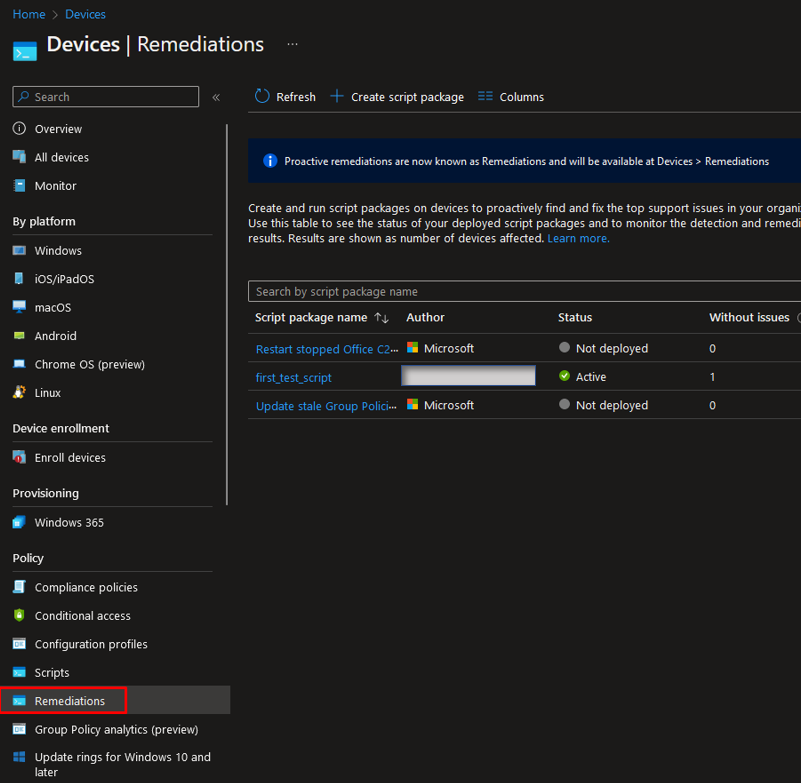Viewport: 801px width, 783px height.
Task: Click the Chrome OS (preview) icon
Action: pyautogui.click(x=19, y=364)
